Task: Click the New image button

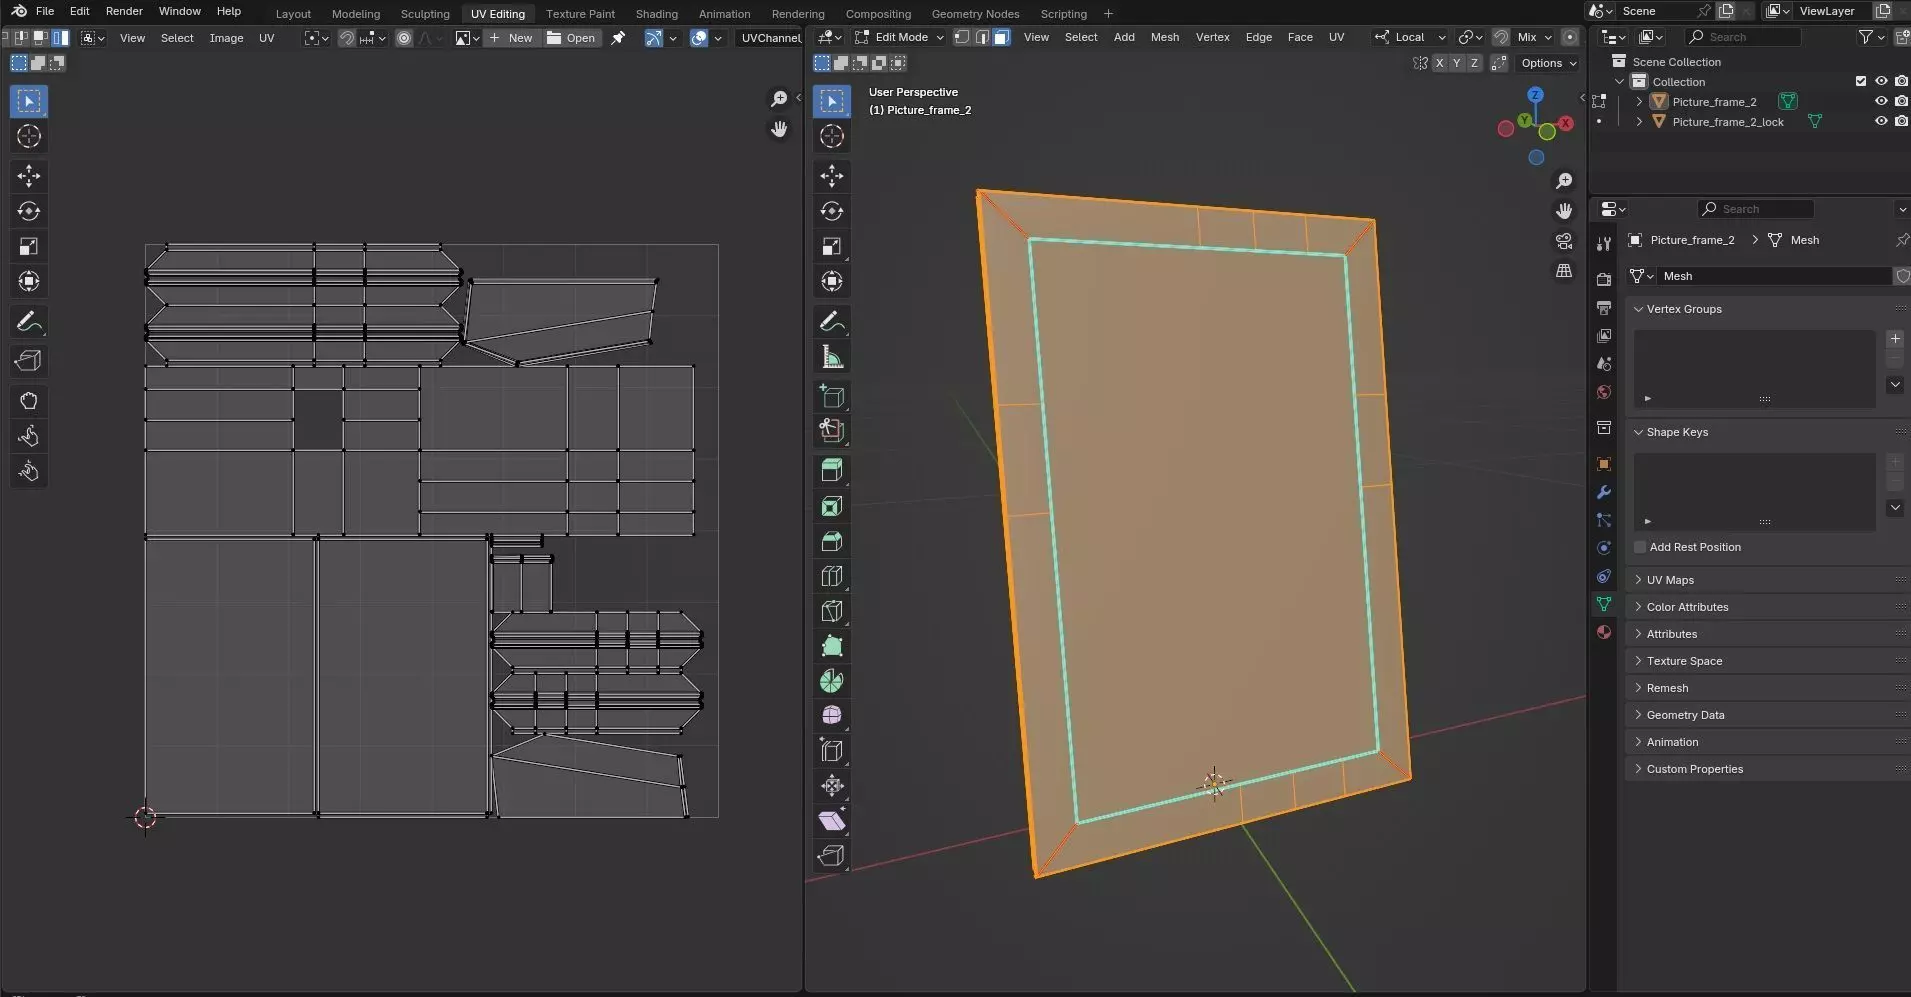Action: pyautogui.click(x=511, y=38)
